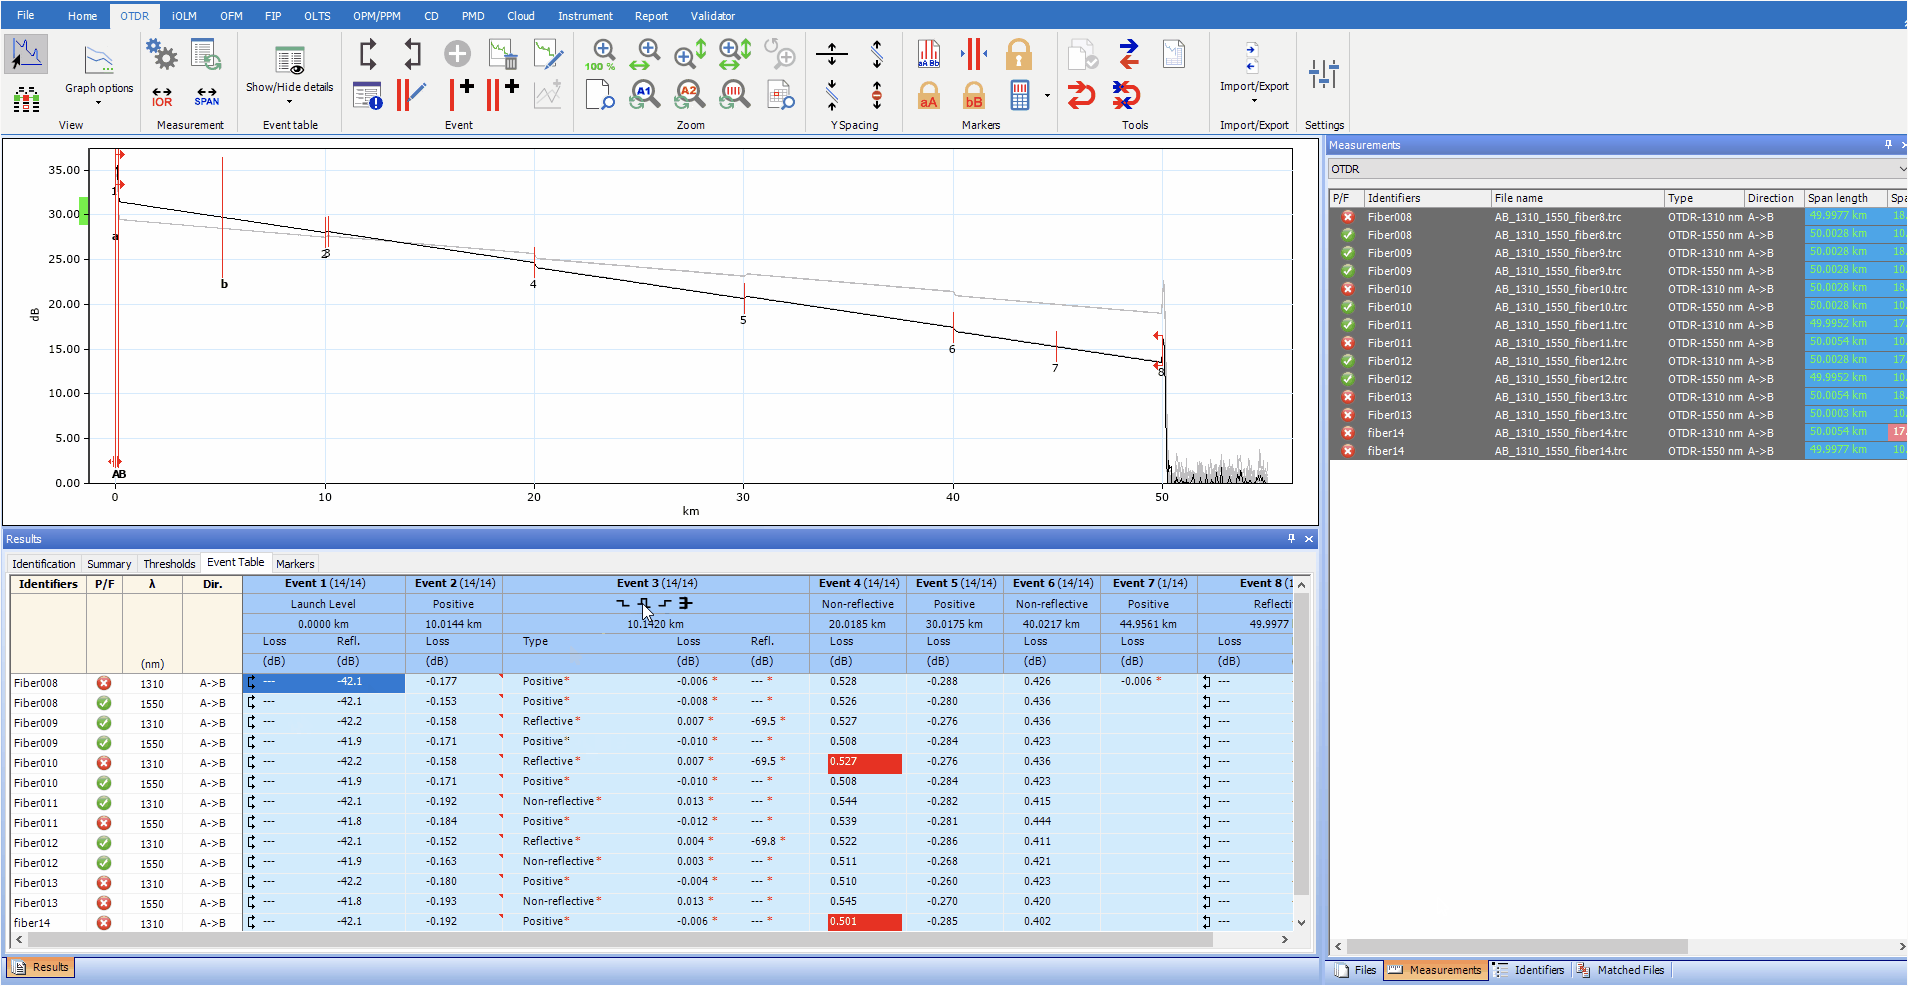Click the blue and red swap arrows tool
This screenshot has height=986, width=1908.
coord(1128,54)
